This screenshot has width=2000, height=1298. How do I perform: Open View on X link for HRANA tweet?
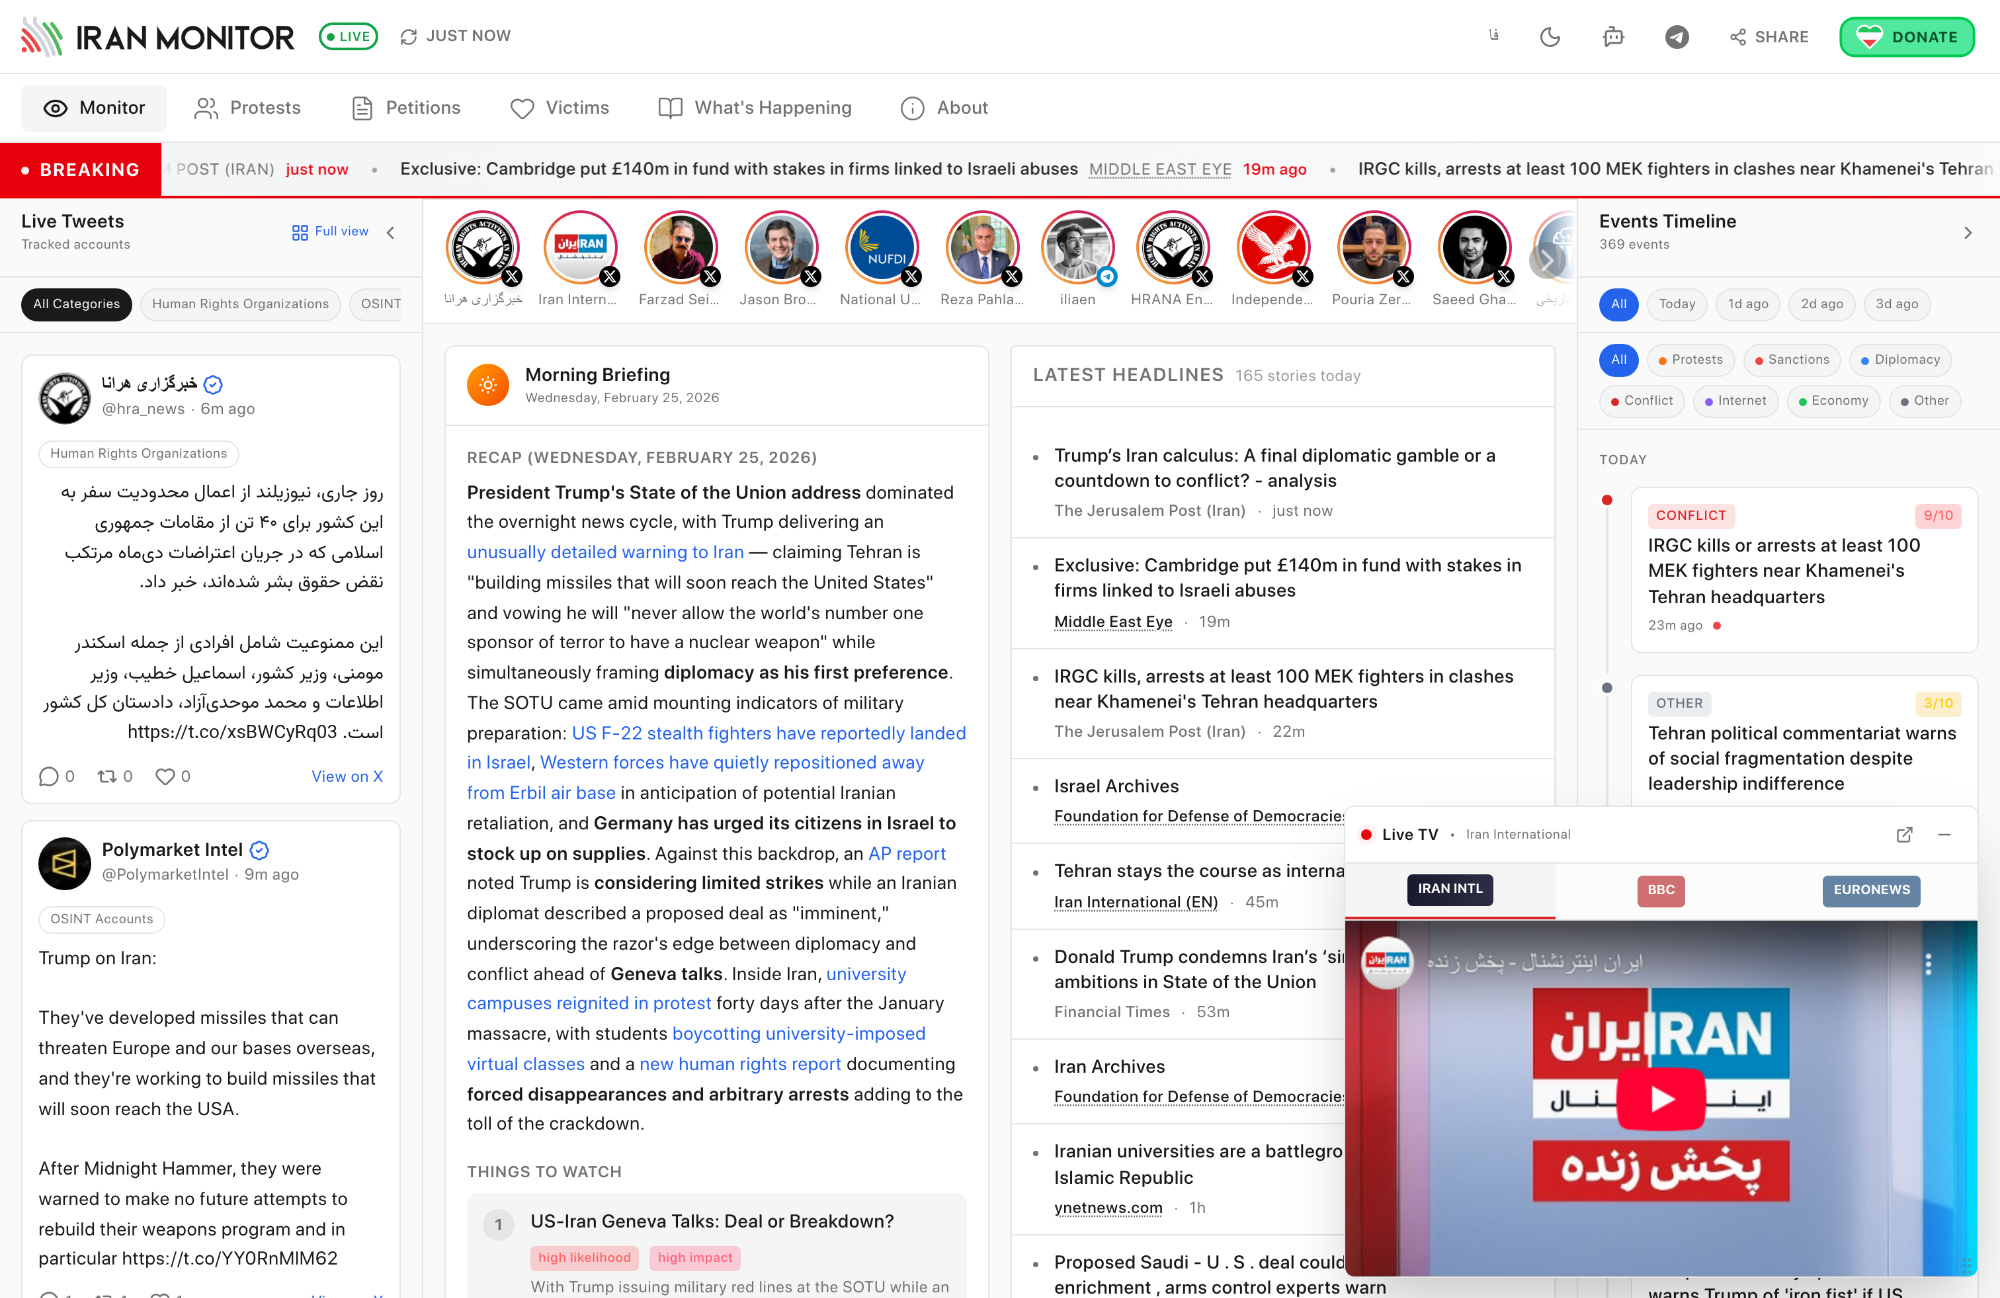[346, 776]
